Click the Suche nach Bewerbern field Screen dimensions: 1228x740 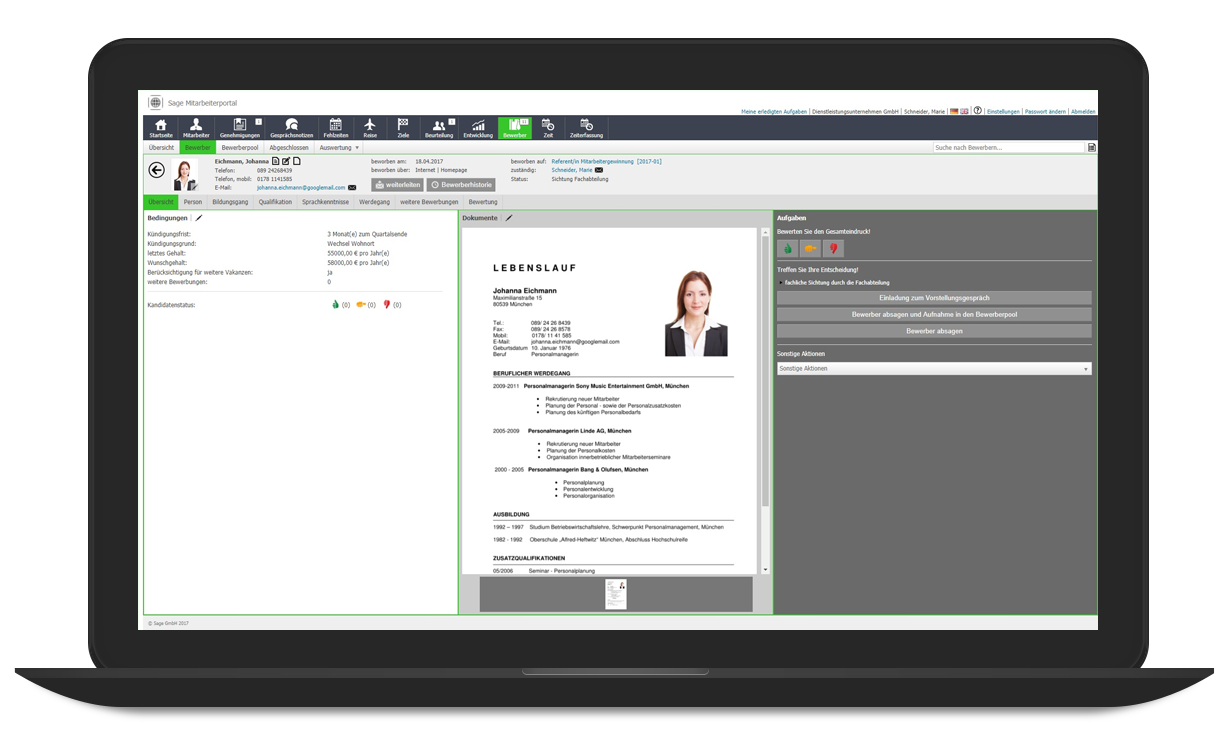[x=1010, y=146]
